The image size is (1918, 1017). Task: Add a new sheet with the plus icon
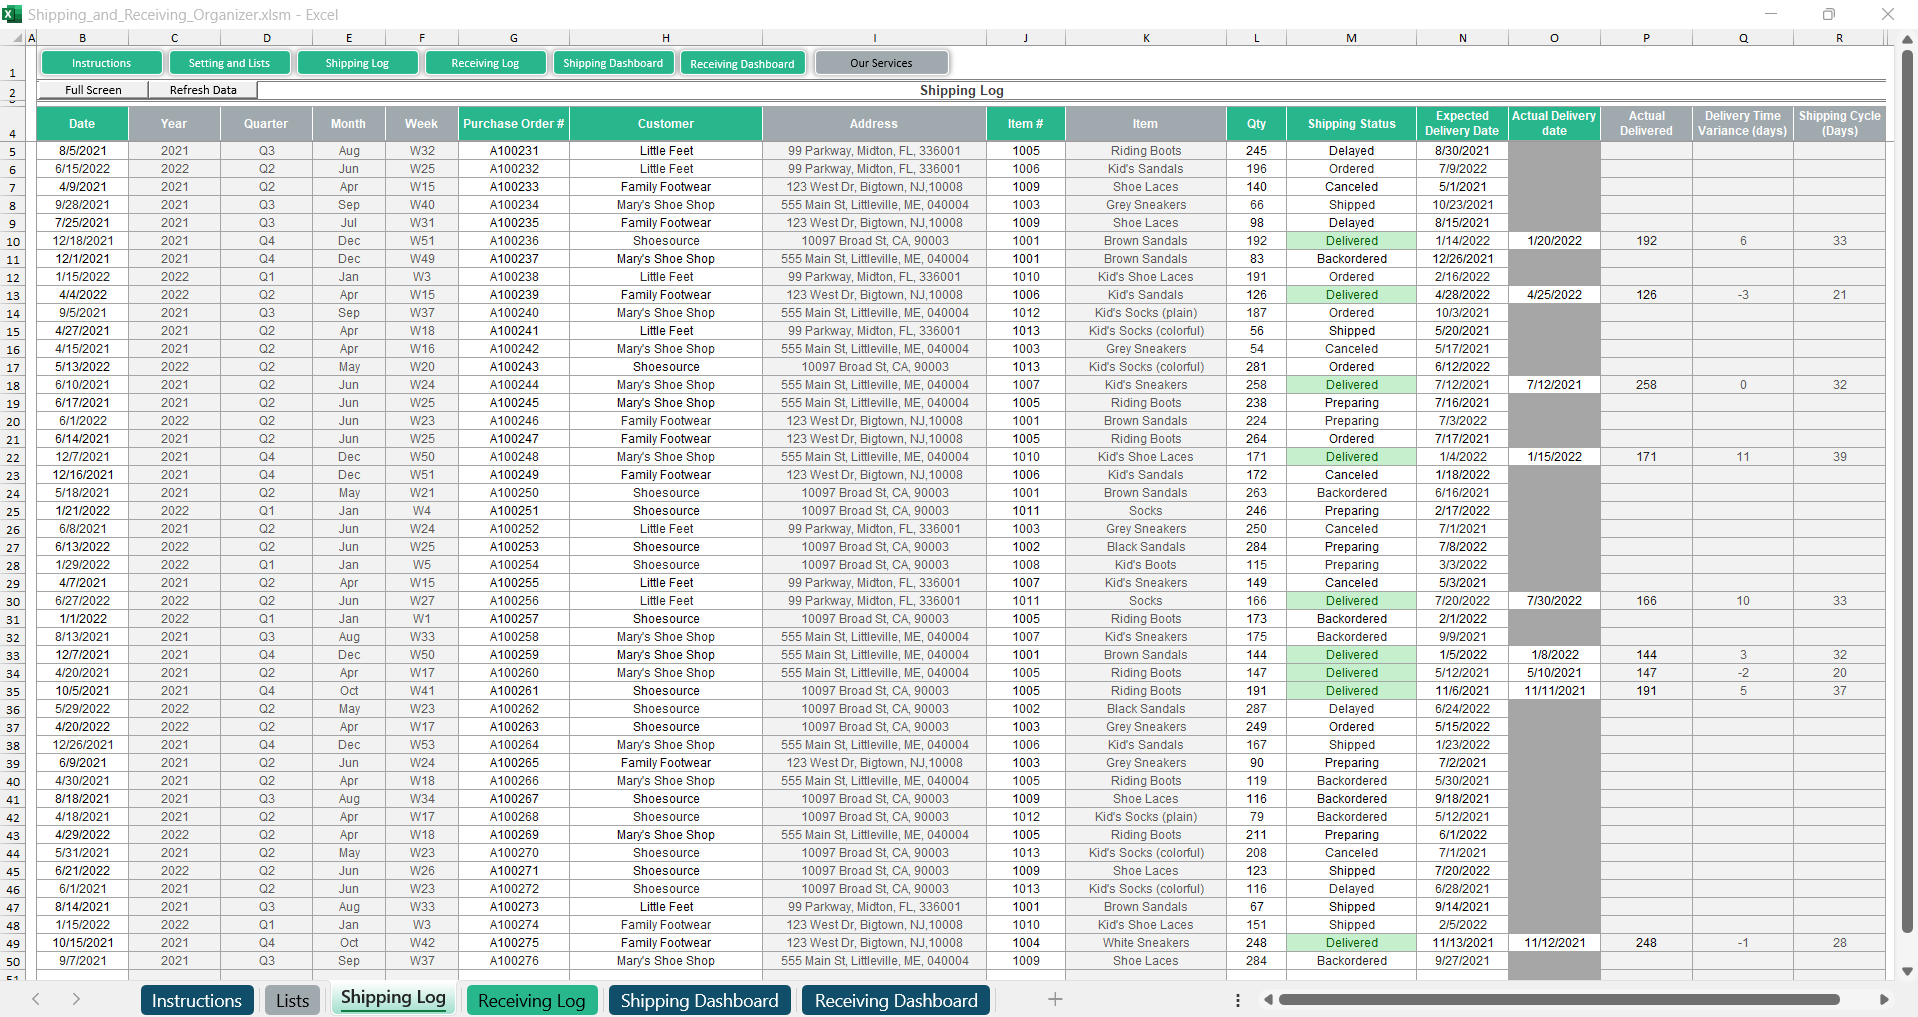pos(1055,999)
